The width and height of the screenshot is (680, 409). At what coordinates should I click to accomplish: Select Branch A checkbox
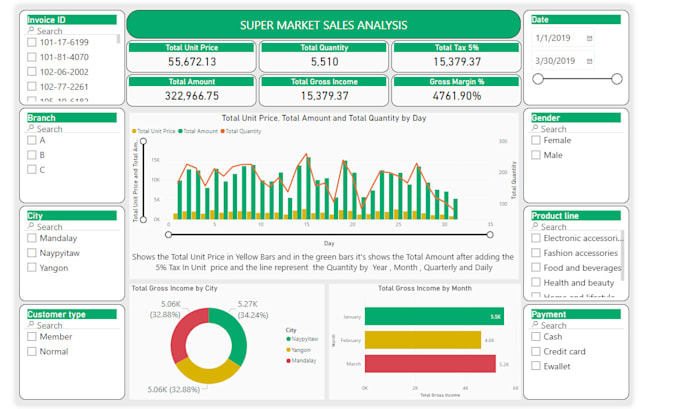coord(32,140)
